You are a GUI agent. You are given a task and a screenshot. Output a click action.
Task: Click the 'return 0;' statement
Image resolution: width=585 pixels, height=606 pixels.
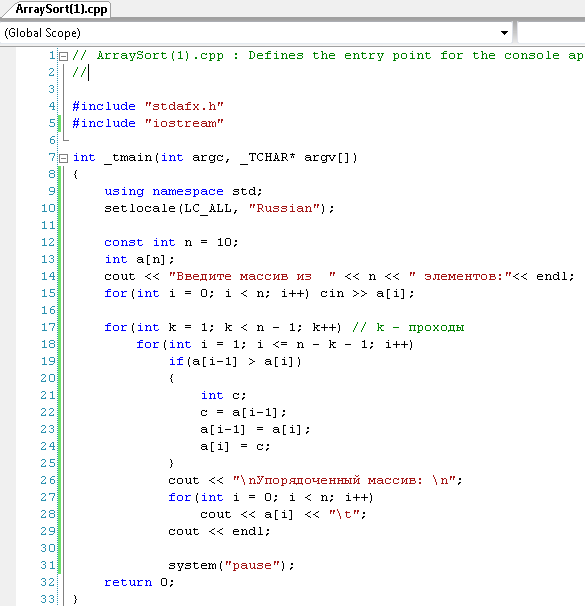(x=139, y=582)
